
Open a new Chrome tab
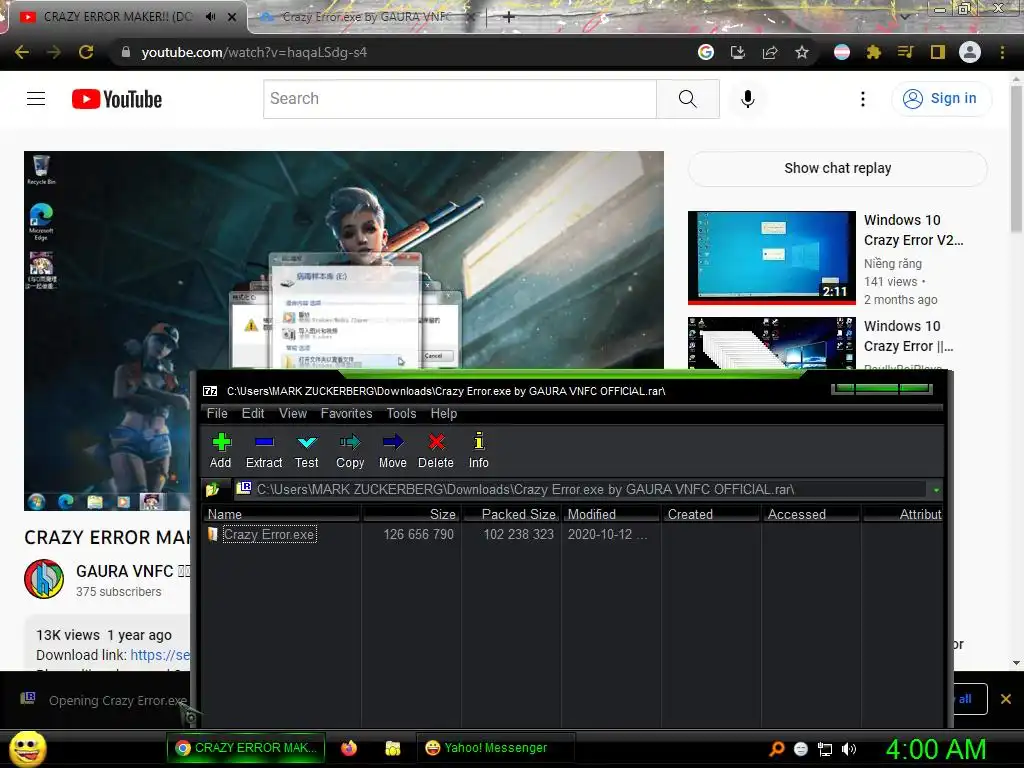(x=508, y=17)
